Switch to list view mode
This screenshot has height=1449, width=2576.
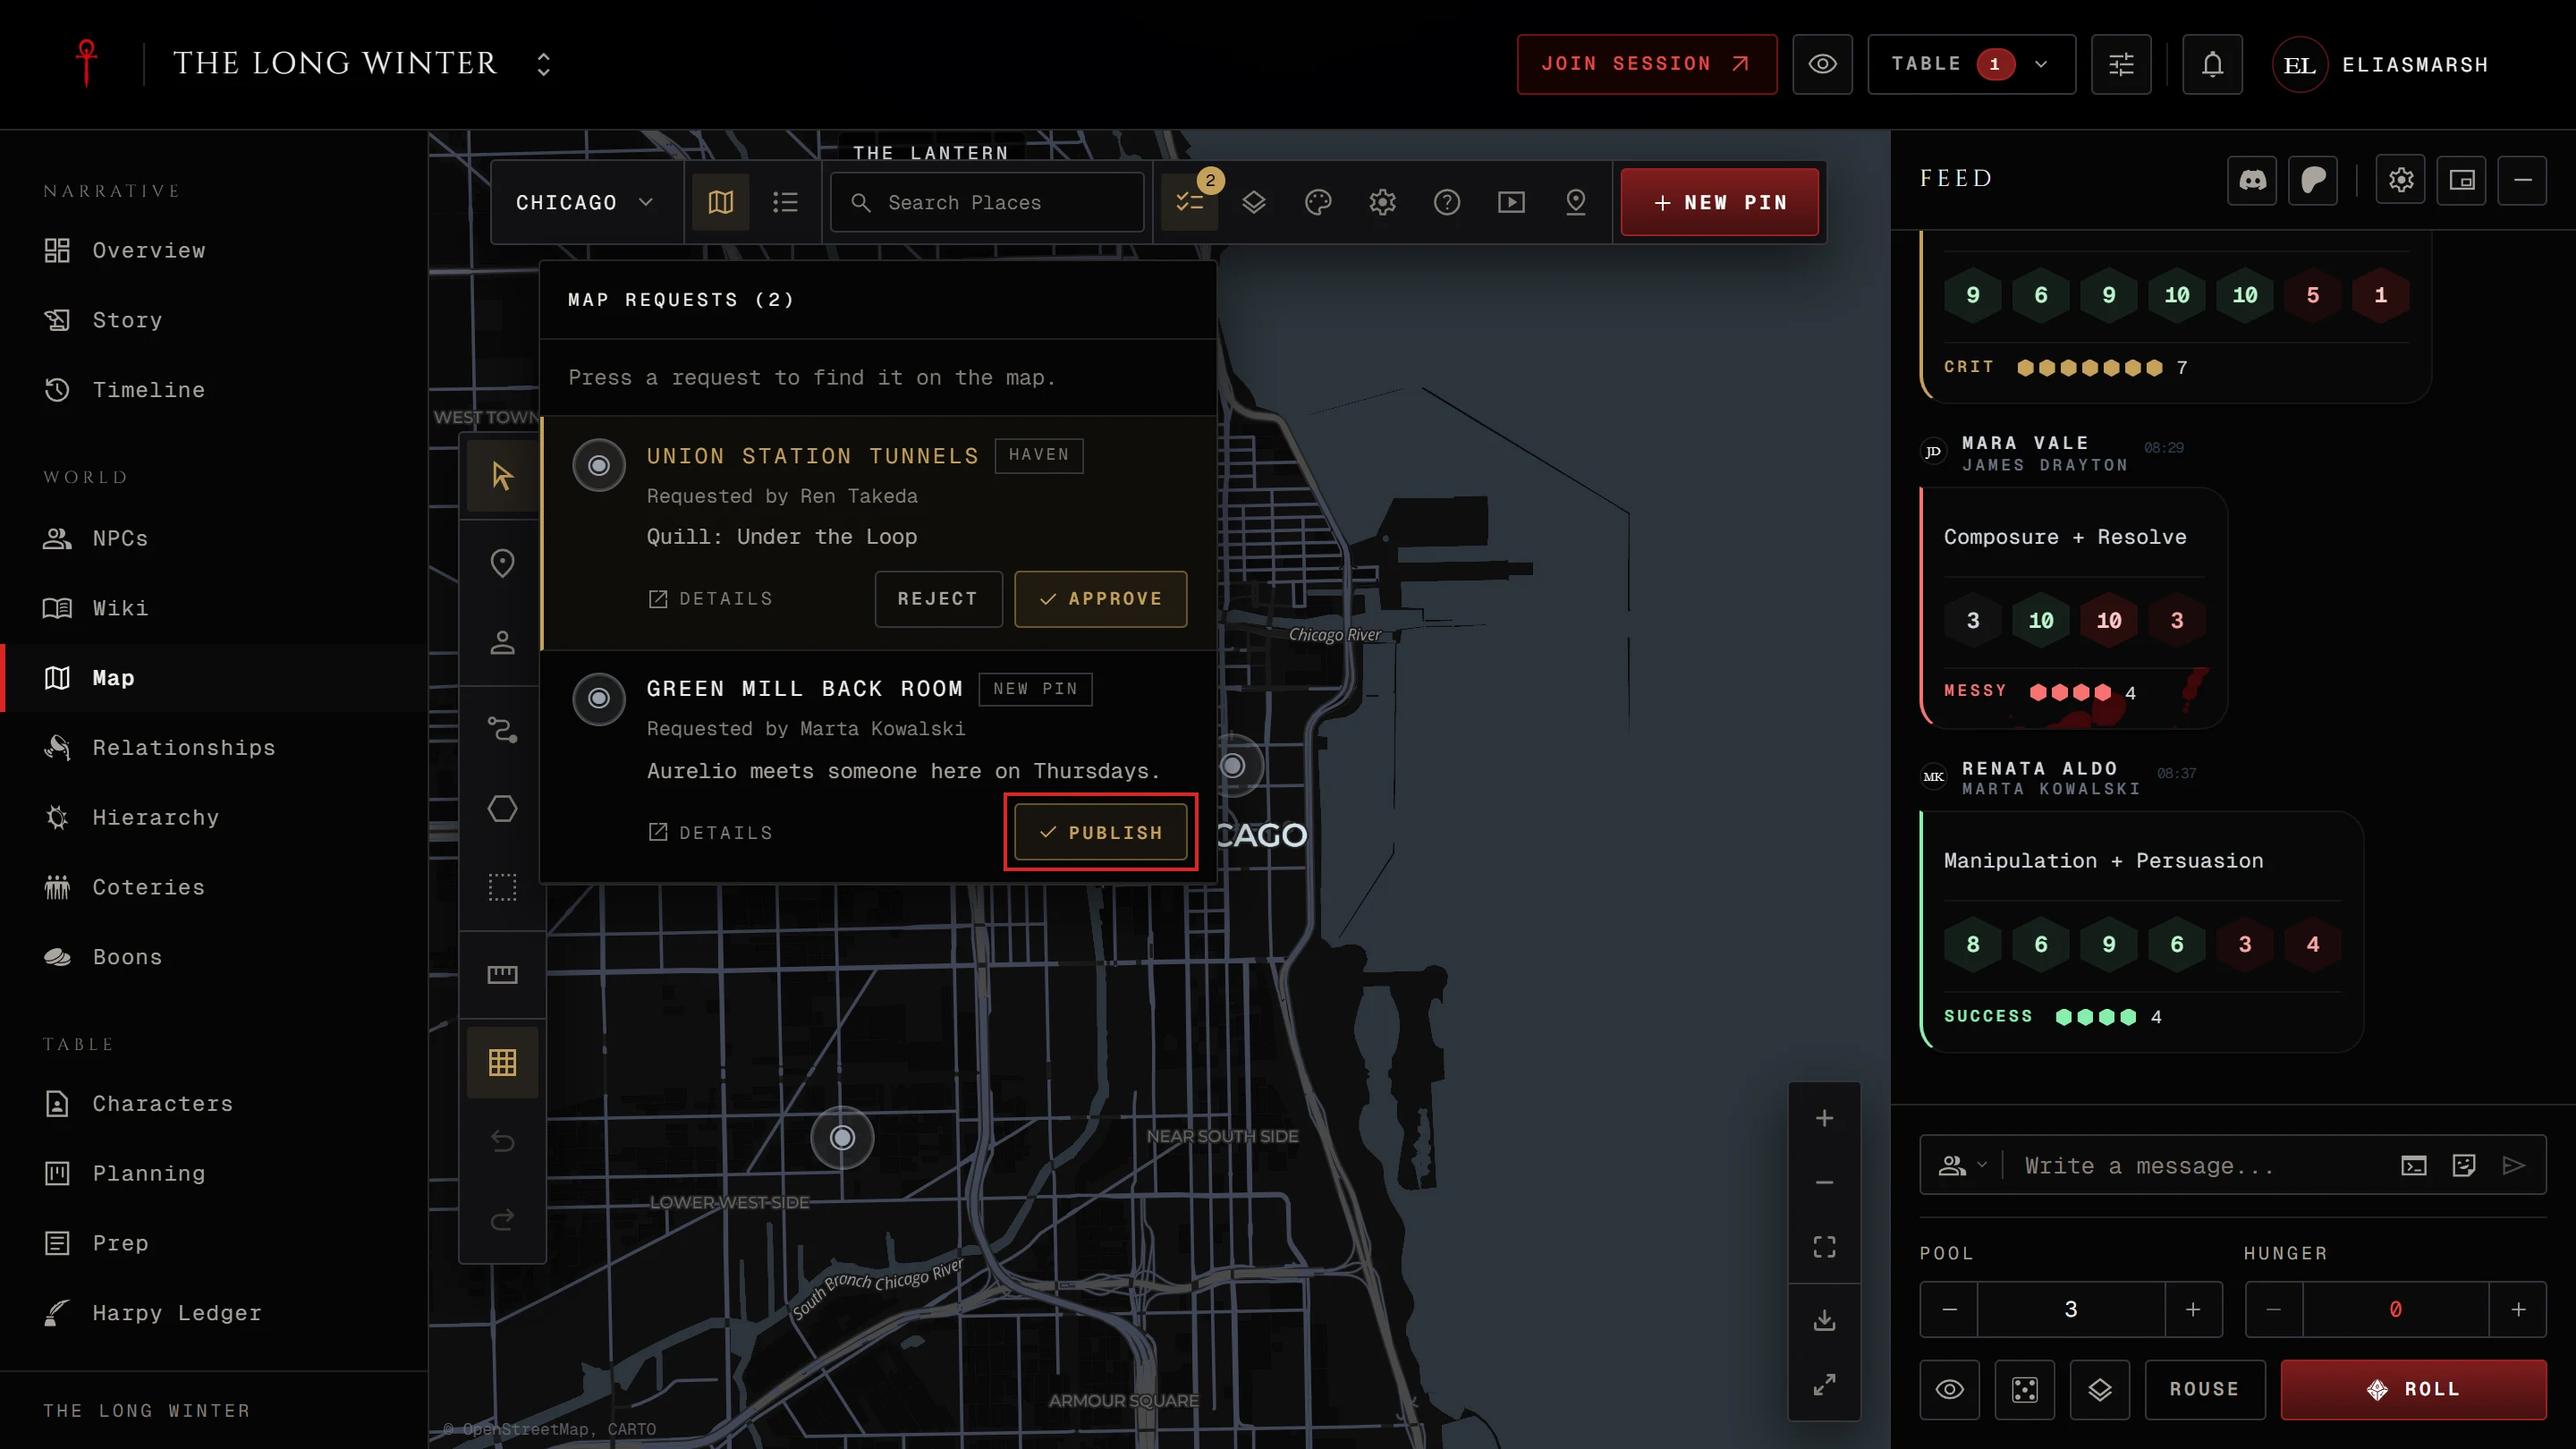(x=785, y=203)
